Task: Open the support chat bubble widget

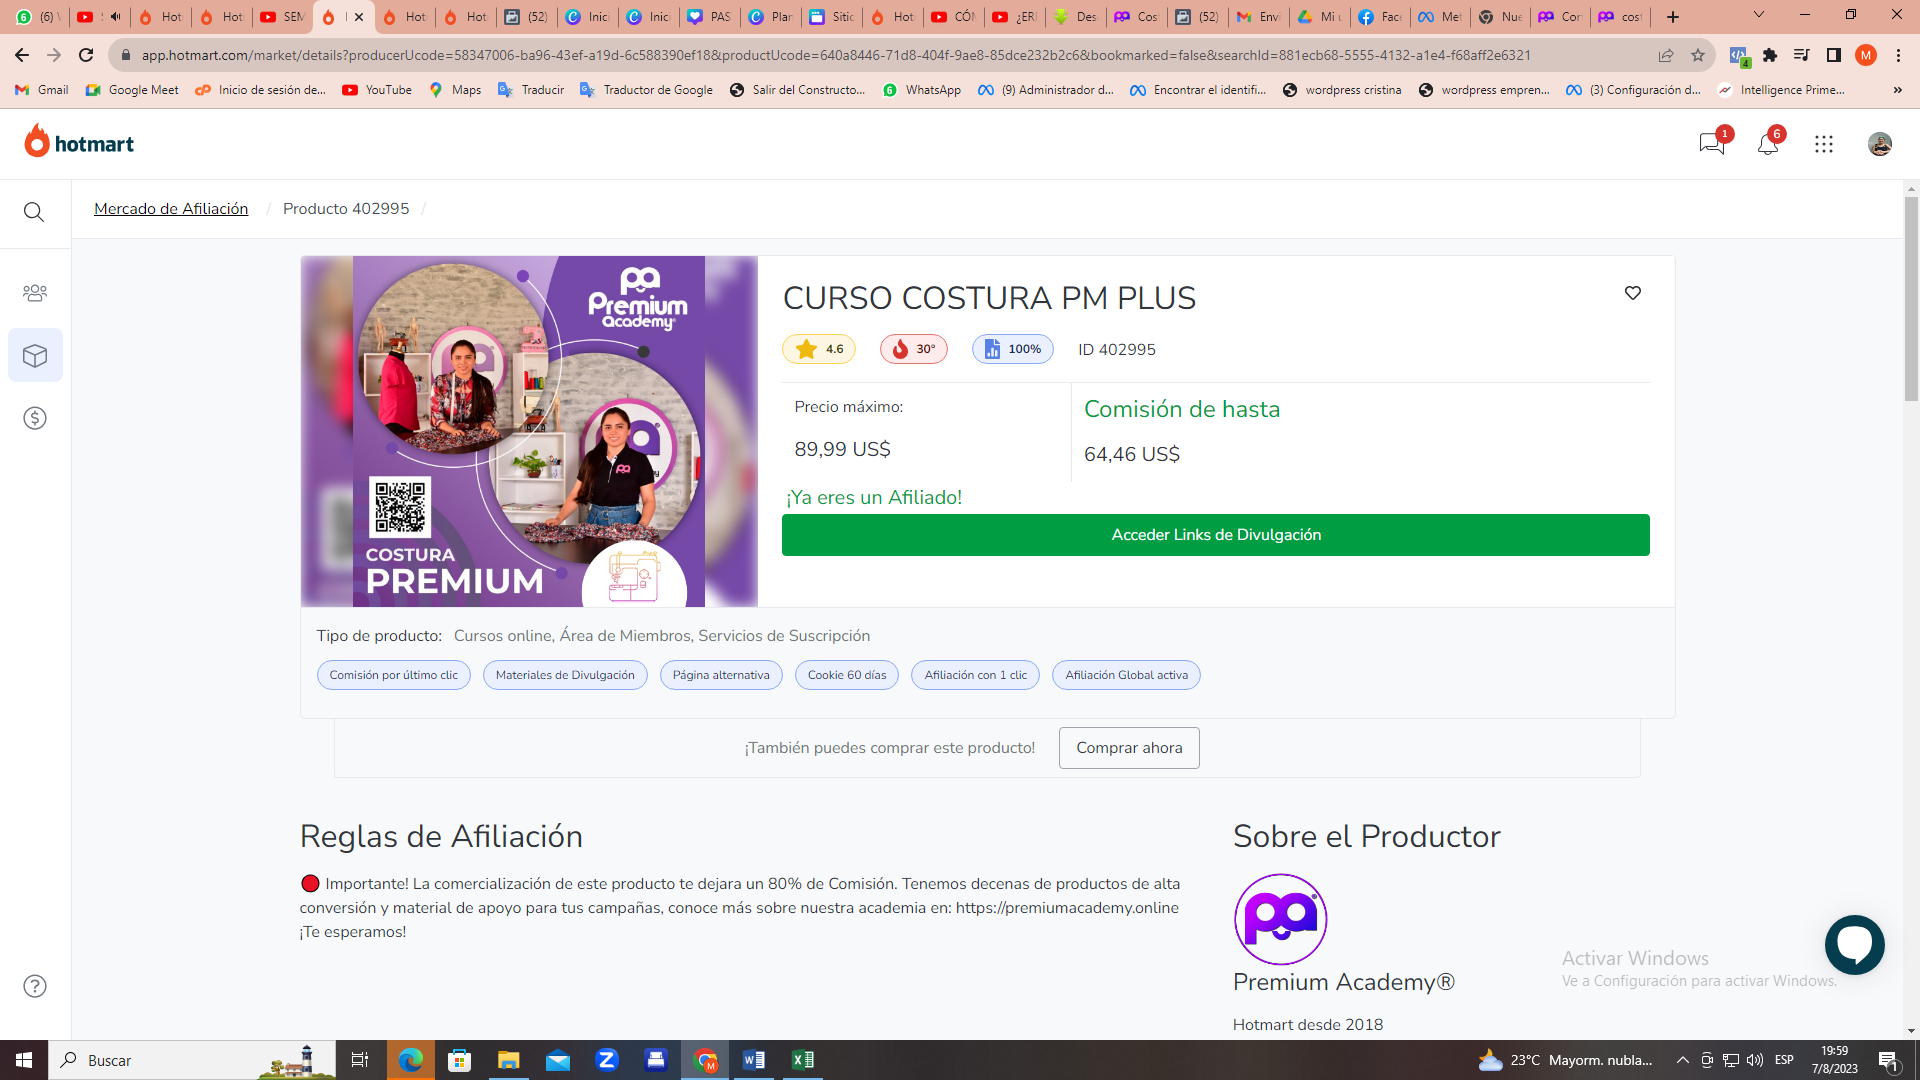Action: pyautogui.click(x=1855, y=945)
